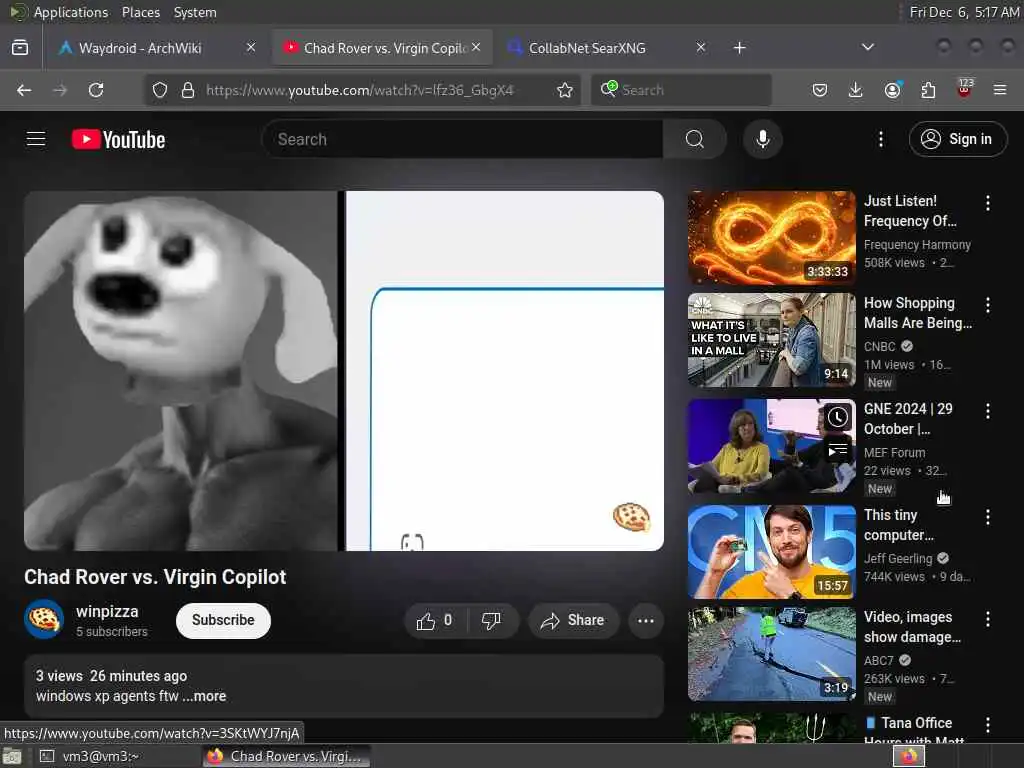Open Just Listen! Frequency Of... title
The image size is (1024, 768).
pos(910,211)
